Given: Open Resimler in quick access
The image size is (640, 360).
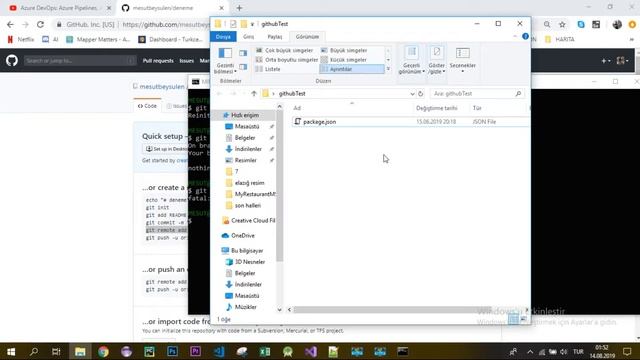Looking at the screenshot, I should pos(245,160).
